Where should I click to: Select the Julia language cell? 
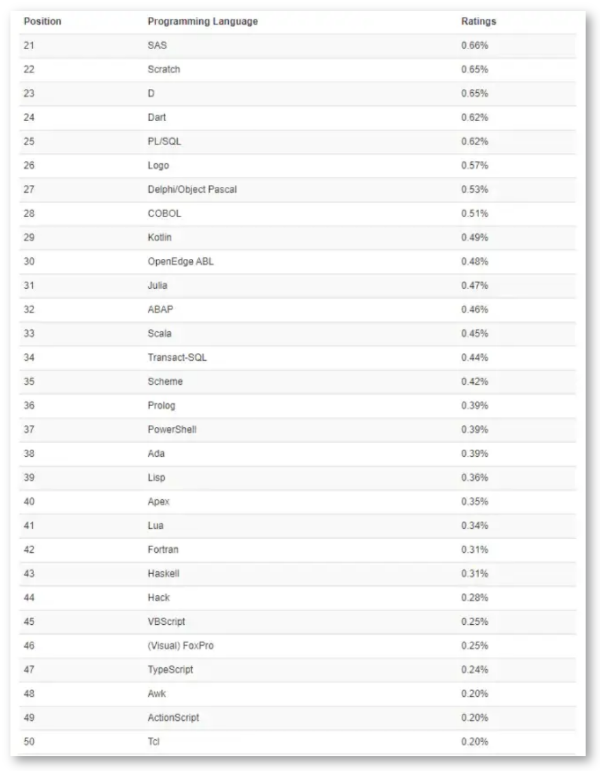[x=158, y=285]
